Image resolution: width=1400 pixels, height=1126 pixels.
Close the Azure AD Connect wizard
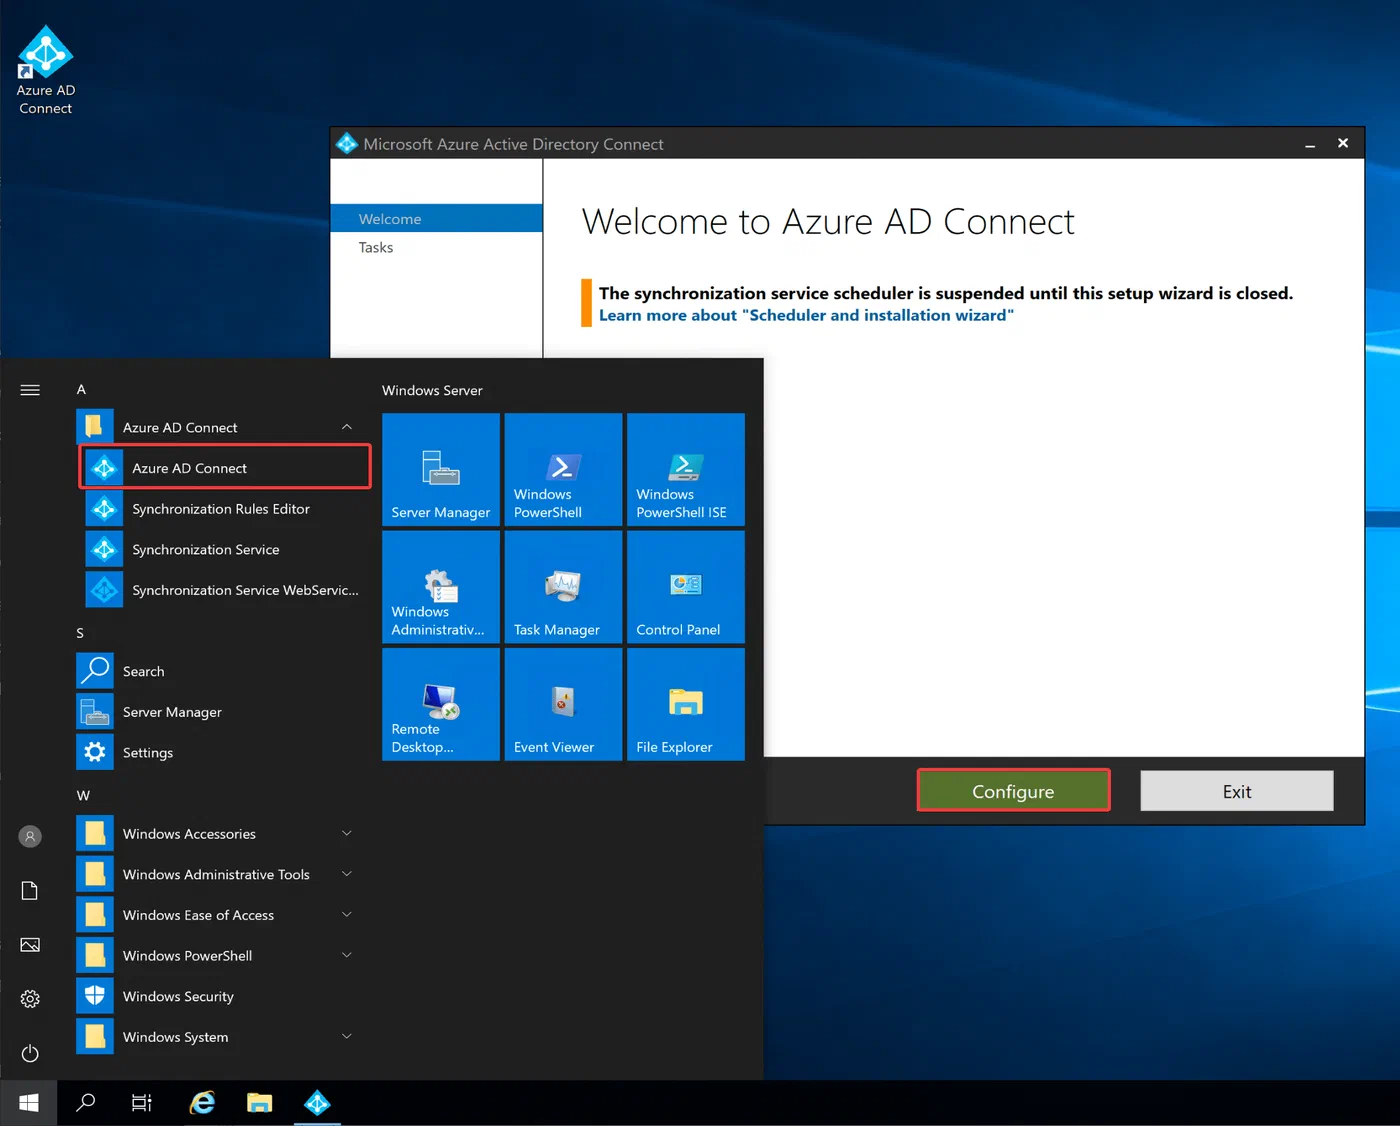click(x=1343, y=144)
